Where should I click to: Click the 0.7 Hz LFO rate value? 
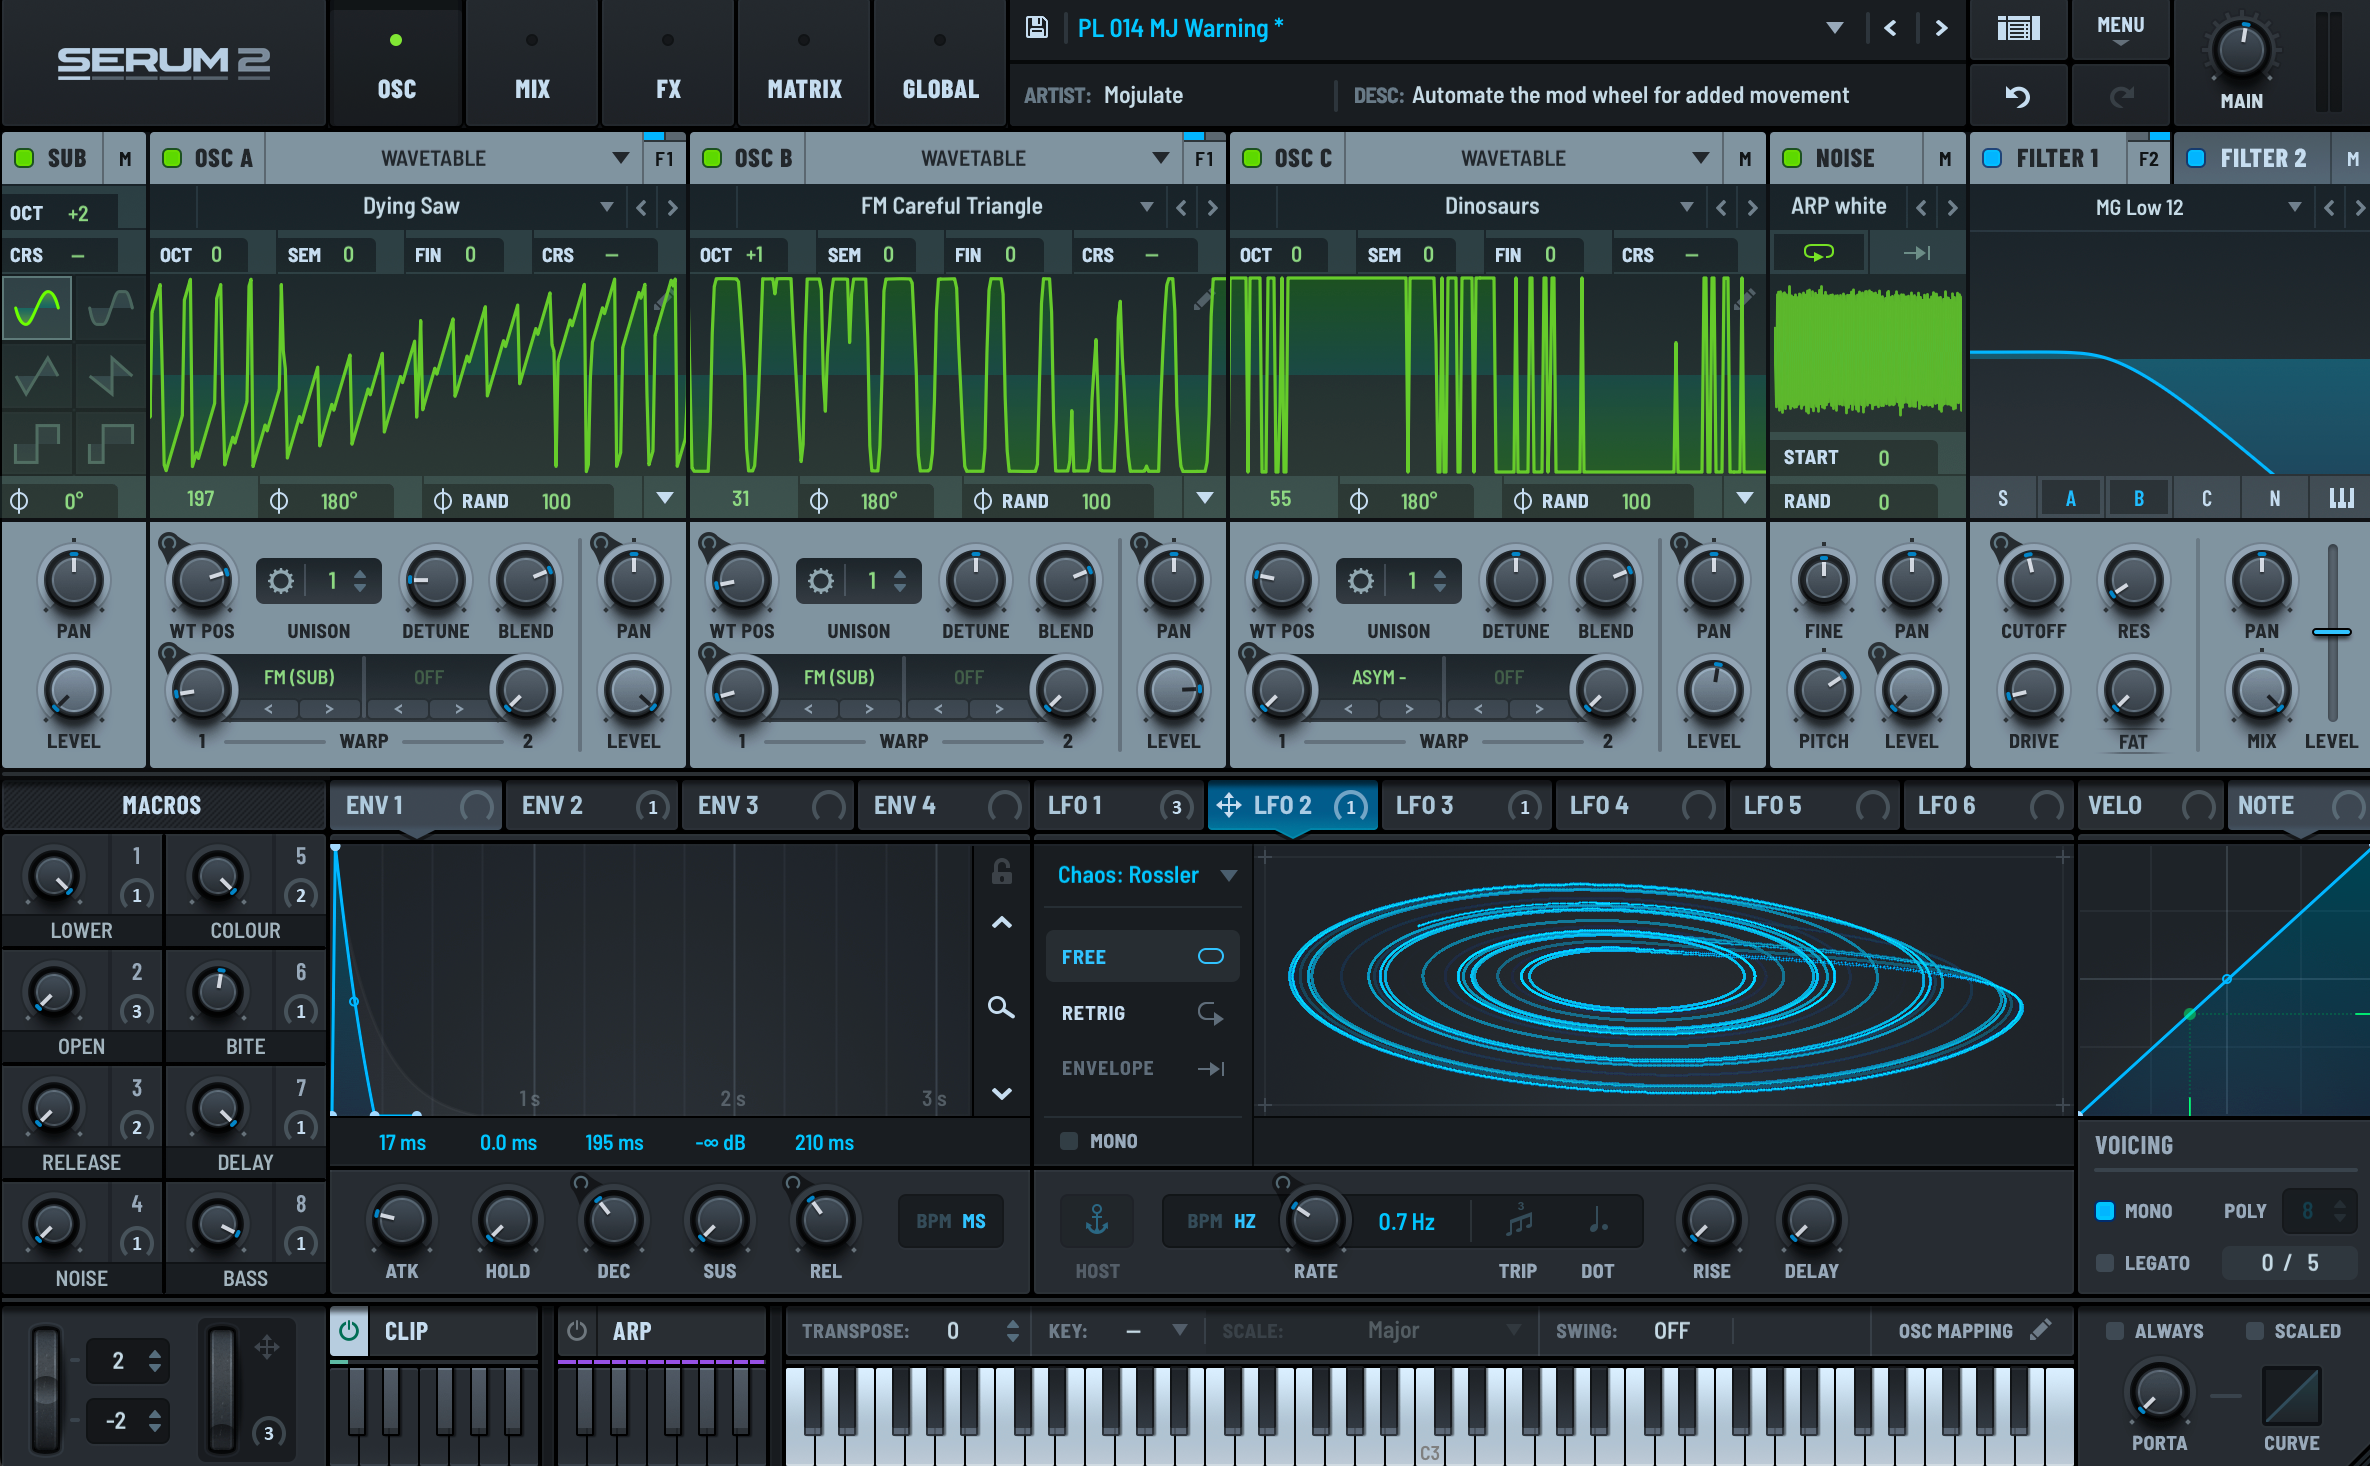(1406, 1221)
